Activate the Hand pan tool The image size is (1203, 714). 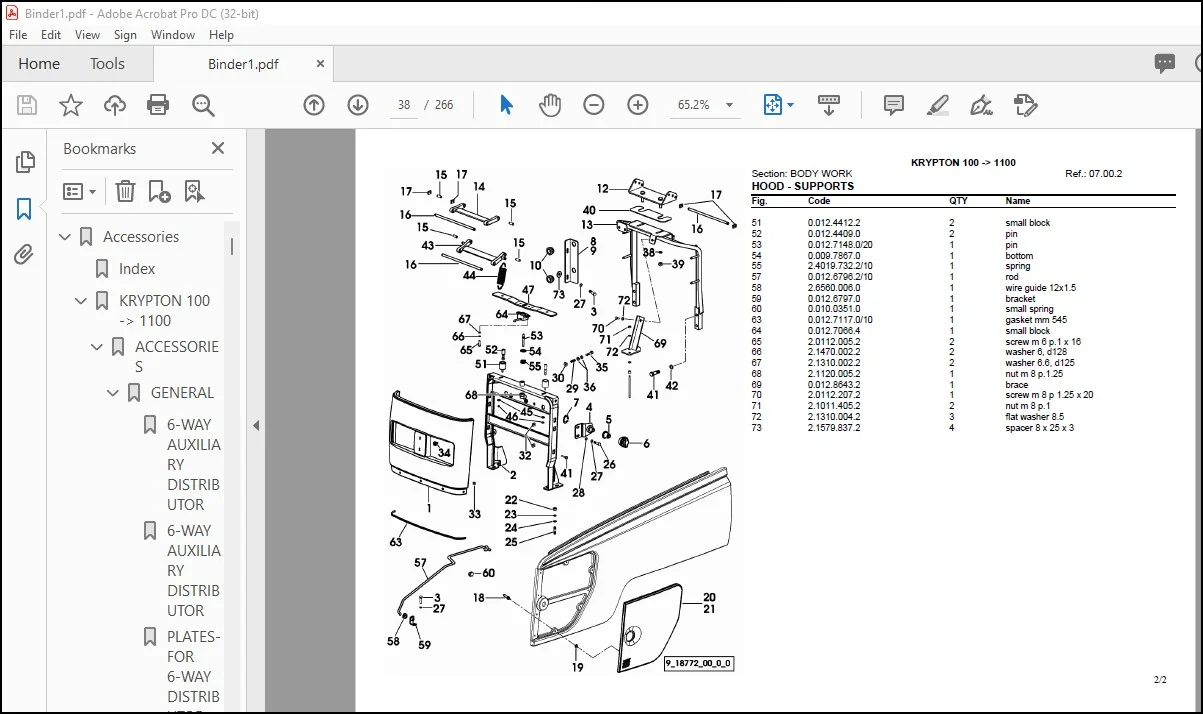coord(550,105)
